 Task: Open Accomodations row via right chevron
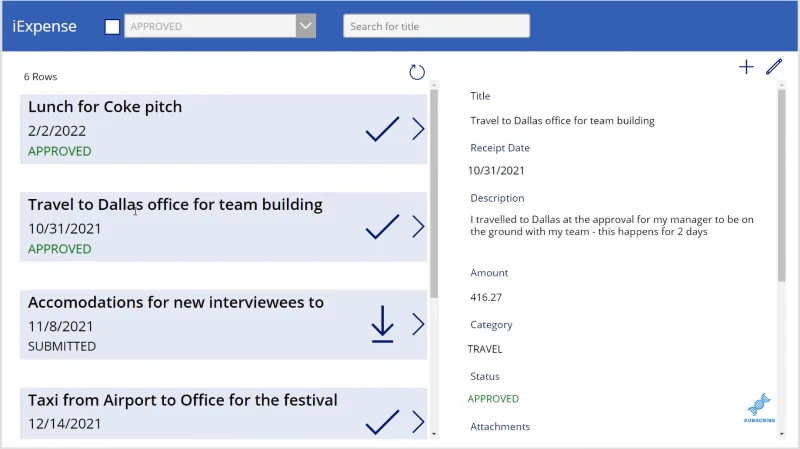pos(418,324)
